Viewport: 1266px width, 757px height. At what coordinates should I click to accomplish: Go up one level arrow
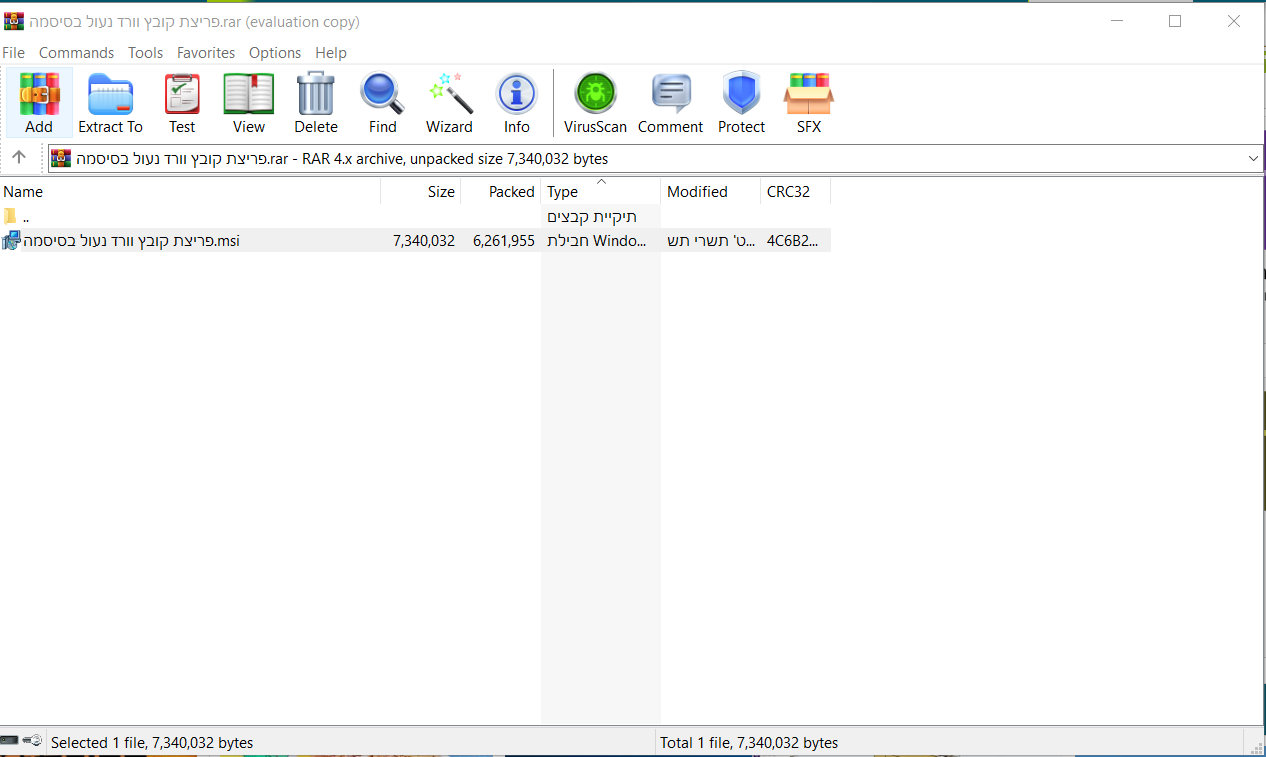click(x=19, y=158)
